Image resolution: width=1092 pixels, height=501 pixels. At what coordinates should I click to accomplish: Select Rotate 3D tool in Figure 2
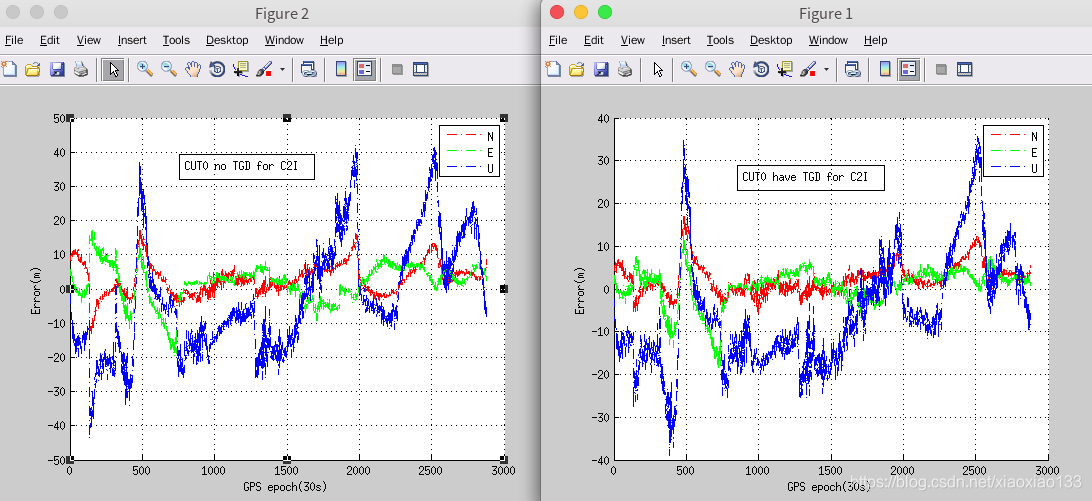point(217,69)
